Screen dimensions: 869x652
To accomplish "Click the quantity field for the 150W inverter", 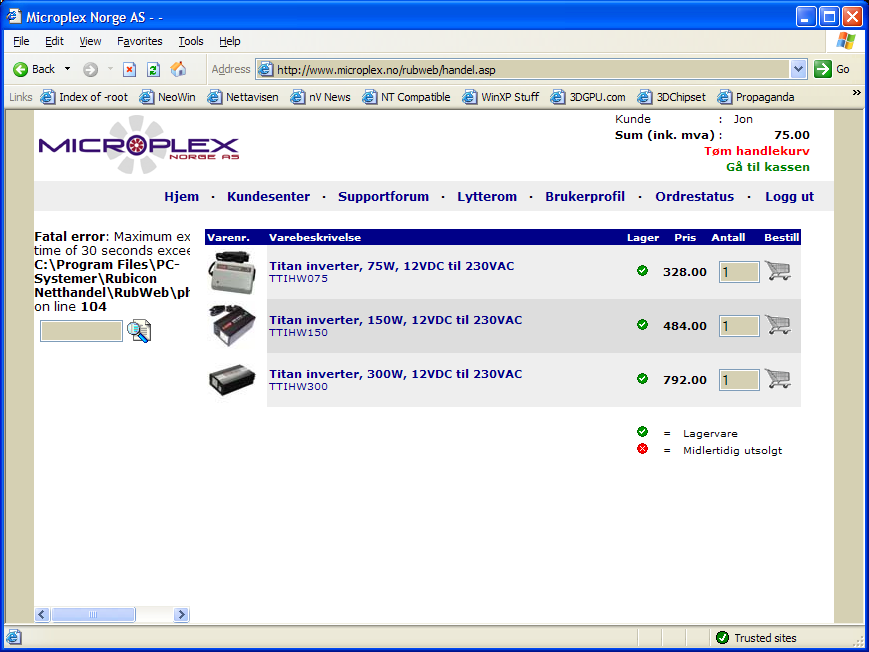I will [739, 326].
